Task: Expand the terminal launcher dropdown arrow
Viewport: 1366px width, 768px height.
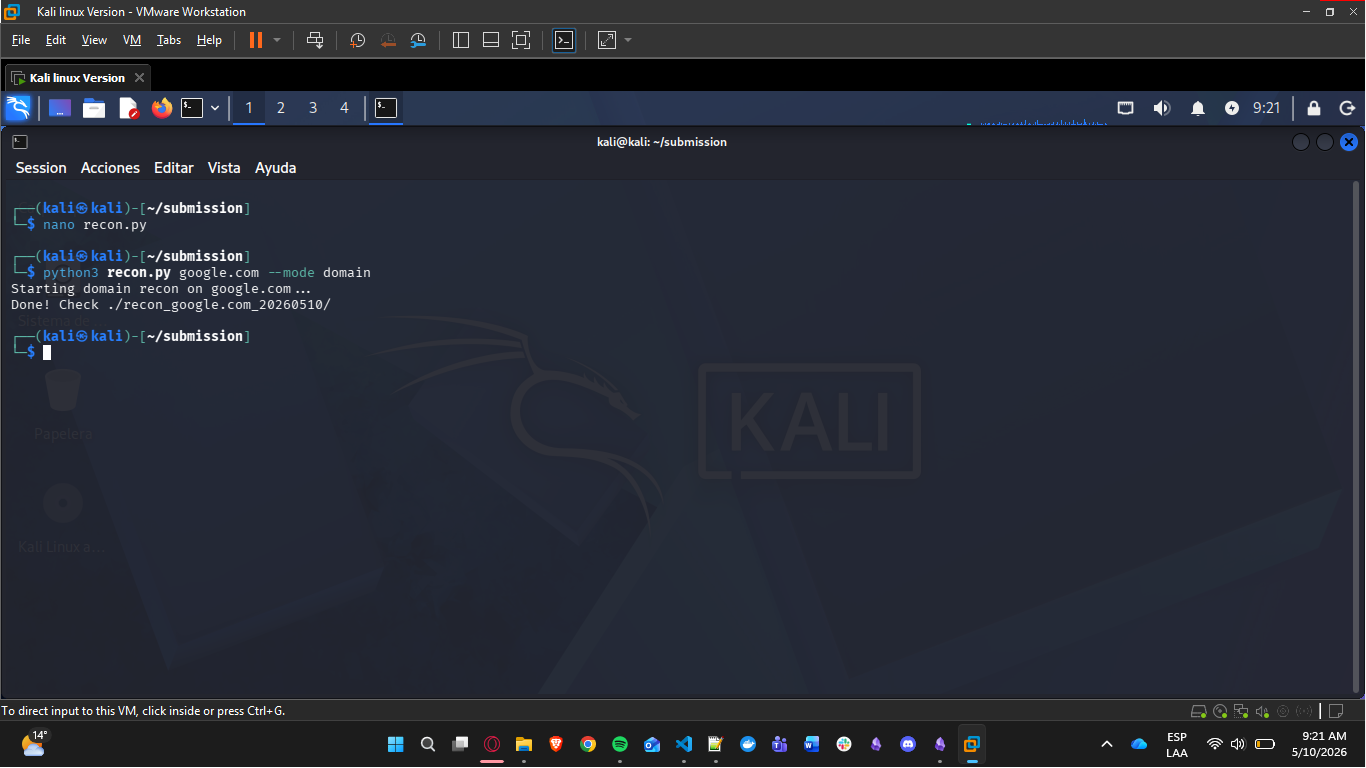Action: click(215, 108)
